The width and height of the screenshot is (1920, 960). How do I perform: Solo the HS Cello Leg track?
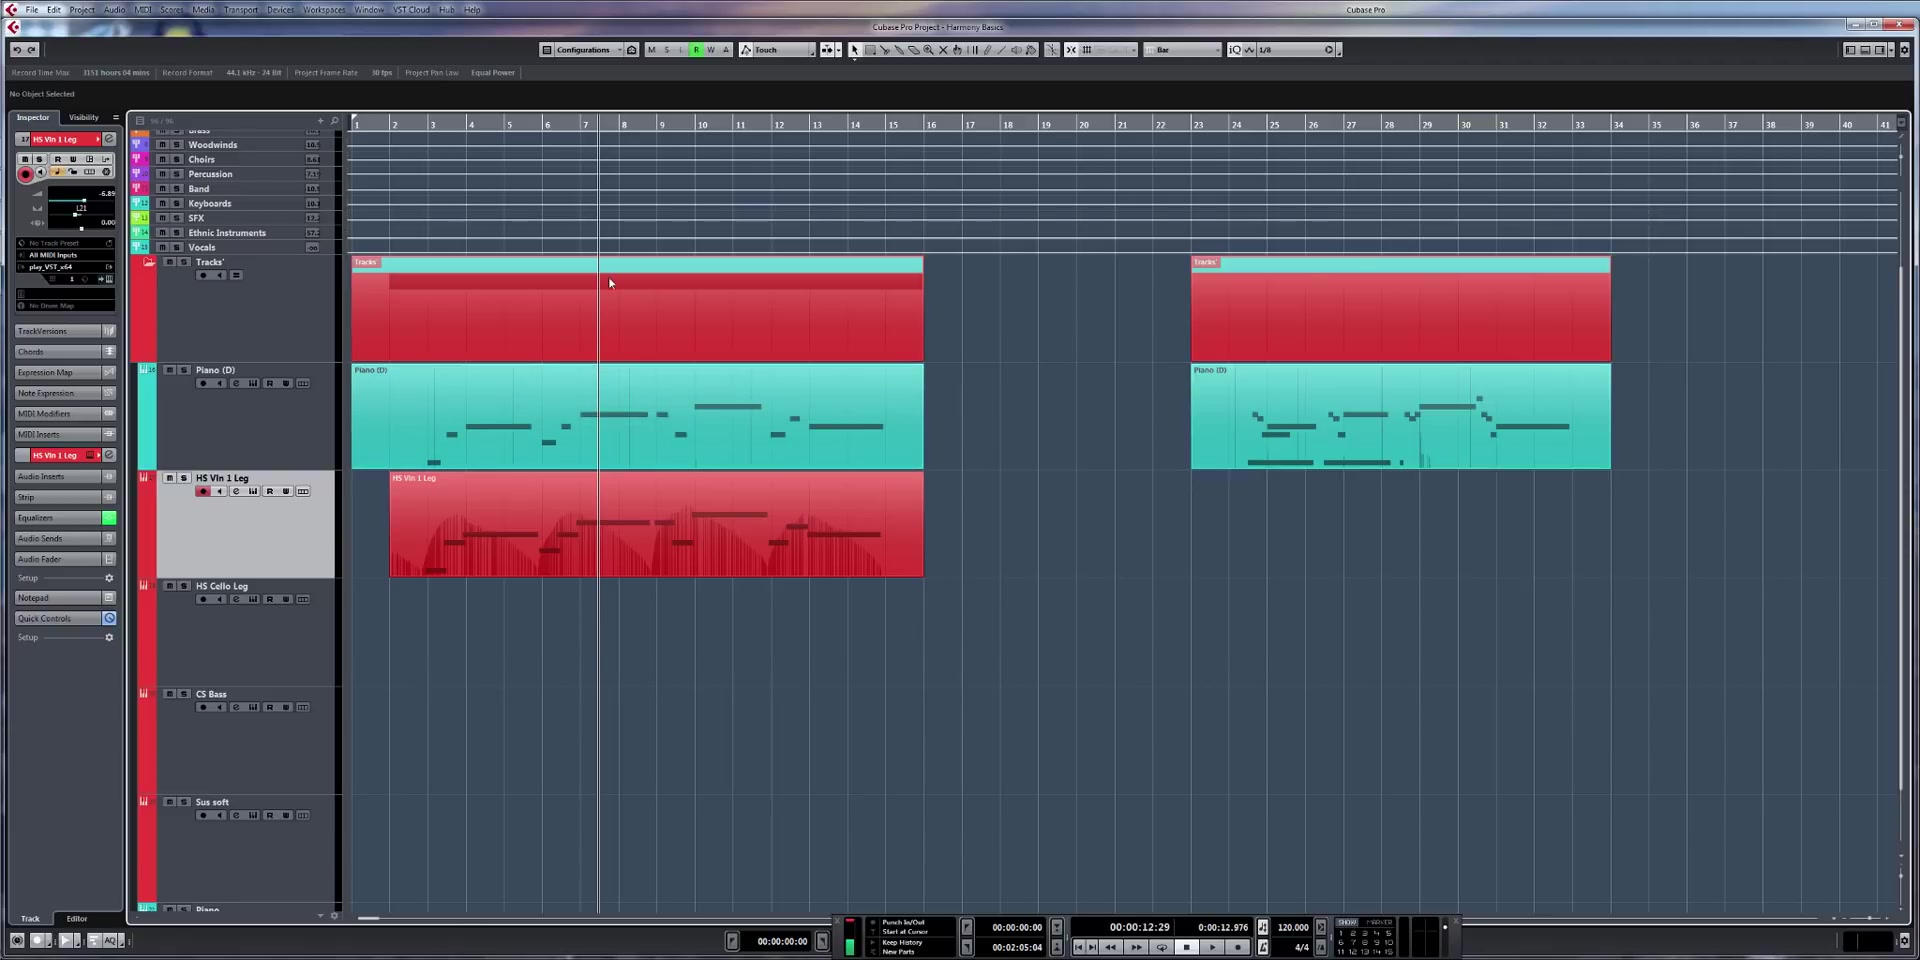[x=183, y=586]
